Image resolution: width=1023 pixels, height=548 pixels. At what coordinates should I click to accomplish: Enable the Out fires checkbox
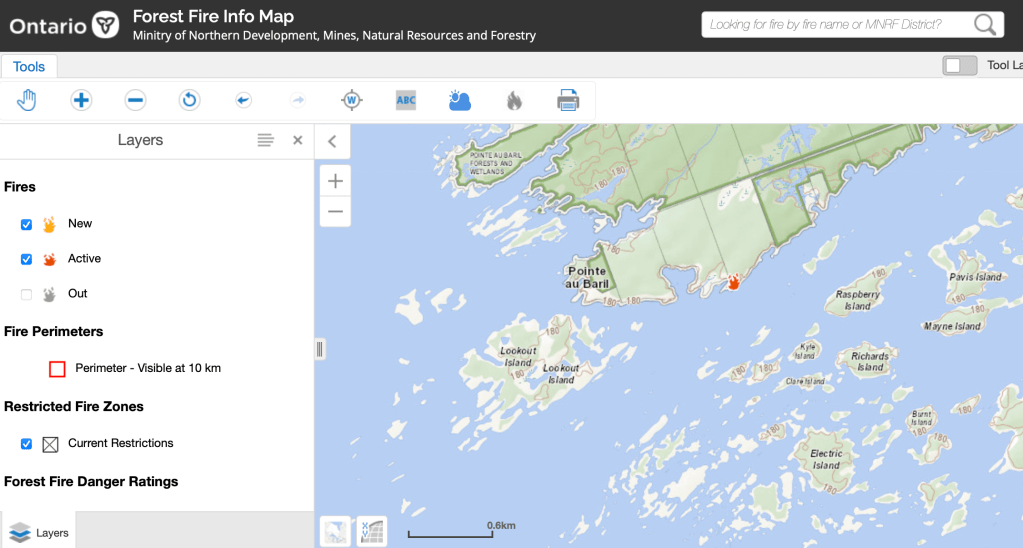(27, 294)
